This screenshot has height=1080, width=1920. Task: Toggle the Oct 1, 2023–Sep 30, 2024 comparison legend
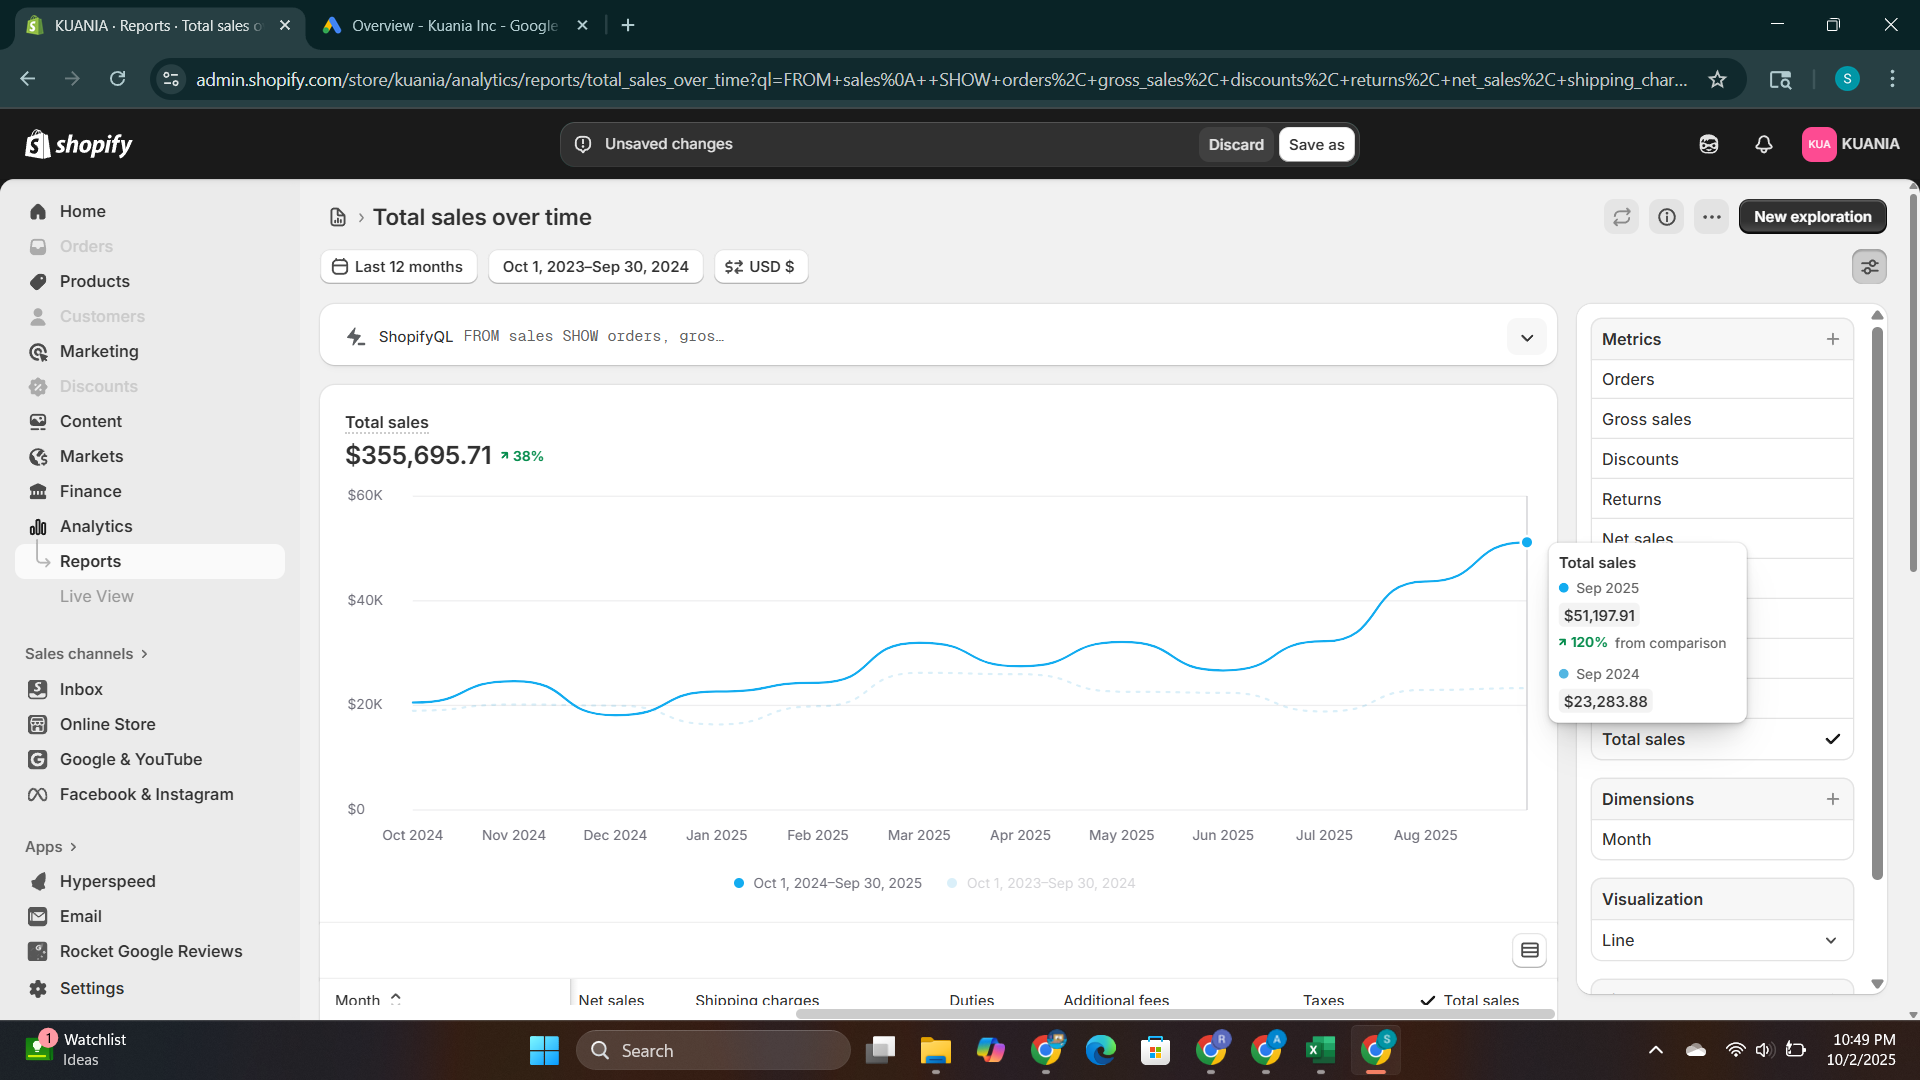coord(1041,883)
